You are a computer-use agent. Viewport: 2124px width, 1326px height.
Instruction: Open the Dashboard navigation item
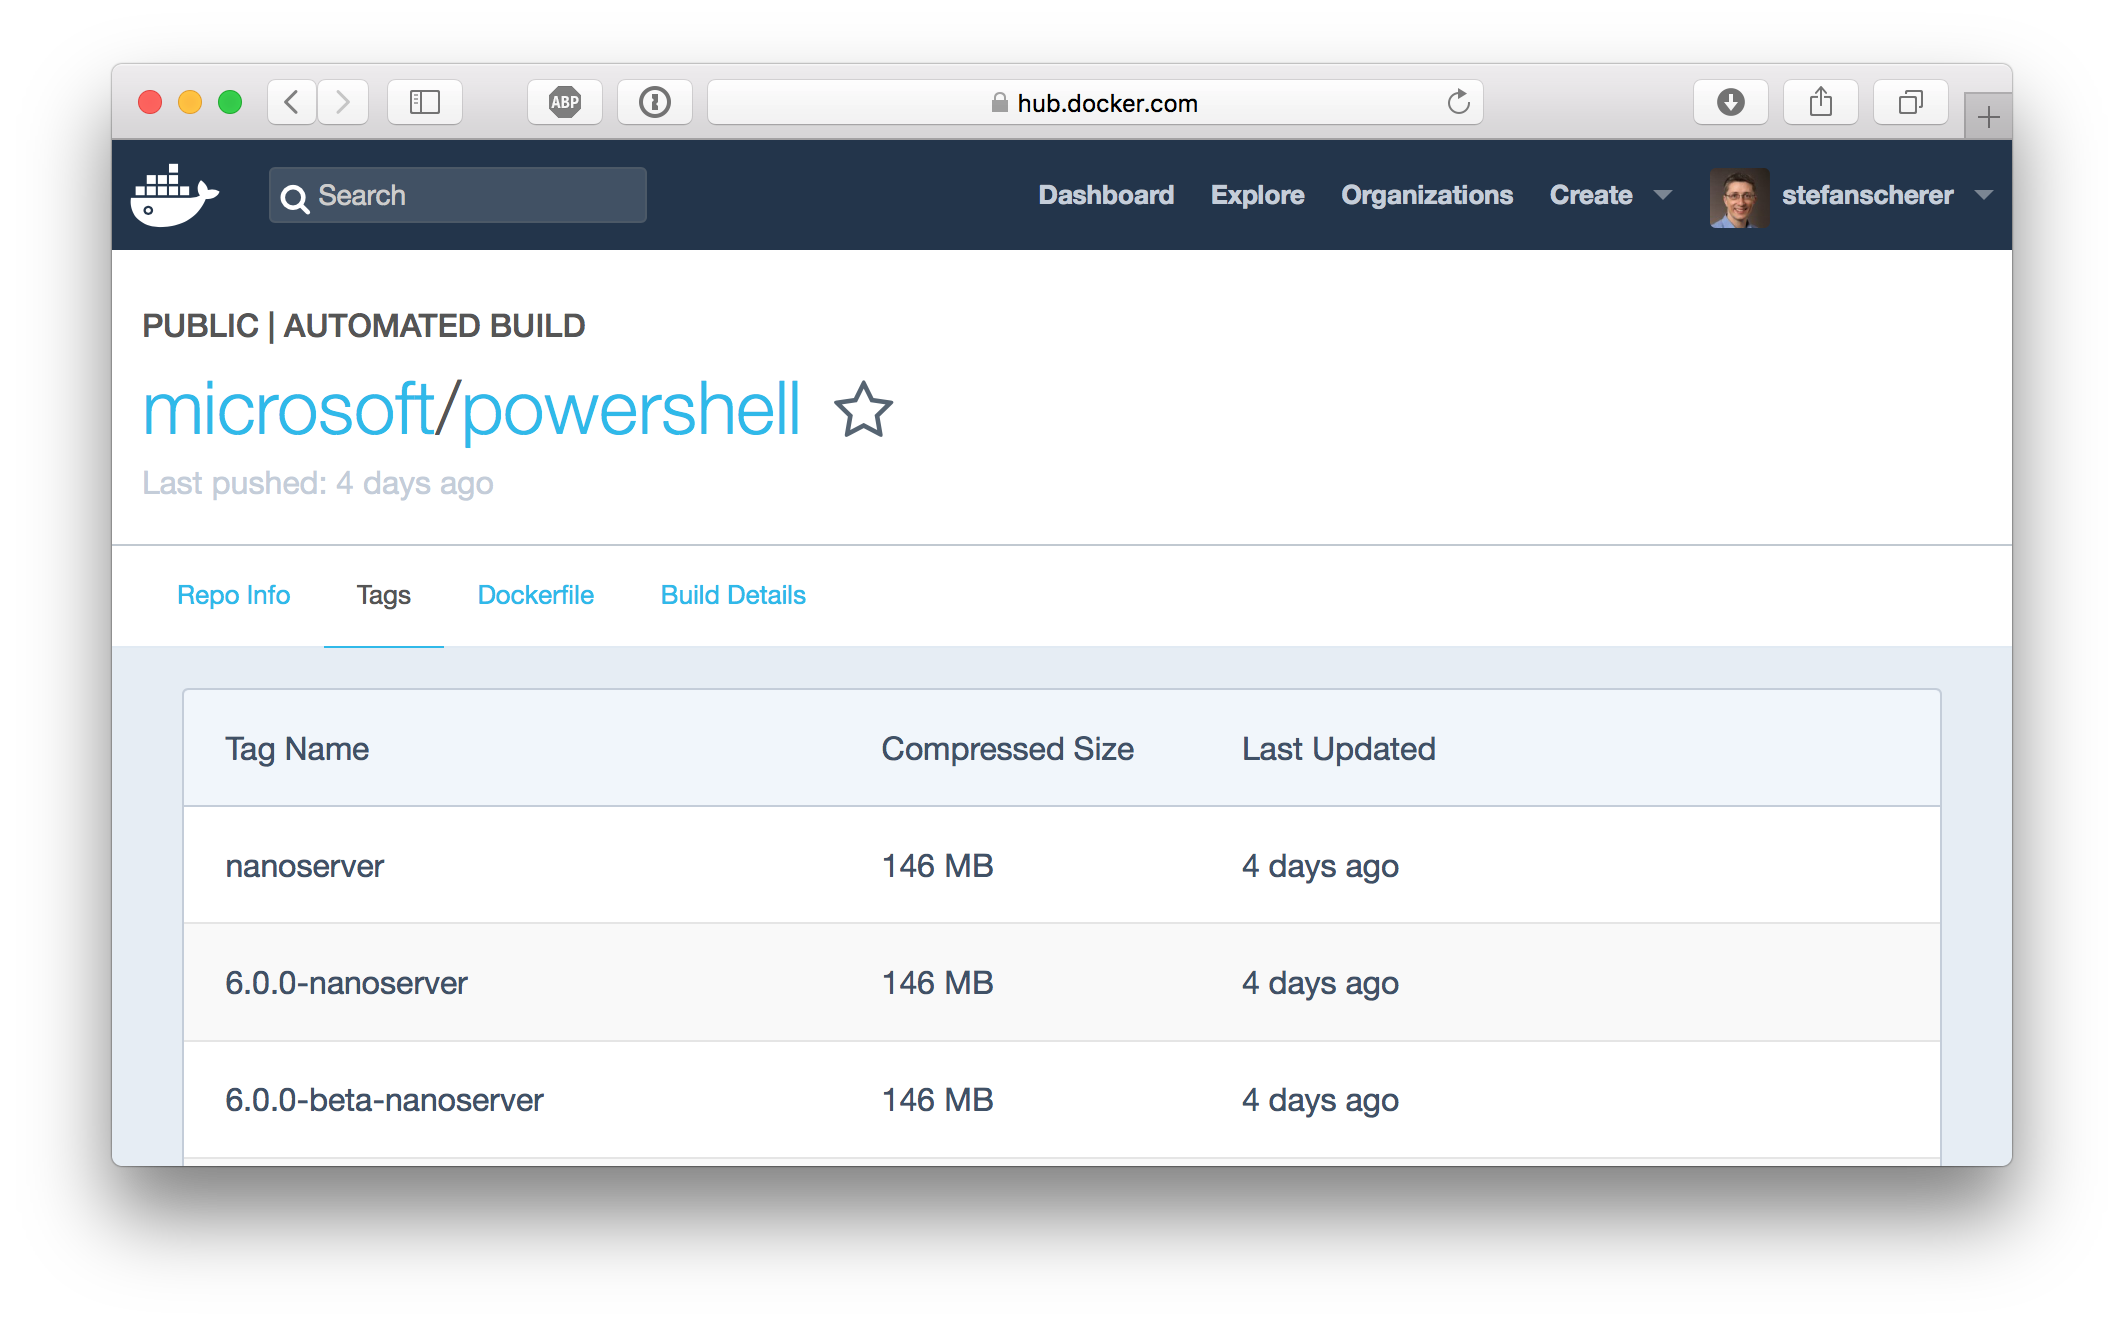pos(1104,194)
